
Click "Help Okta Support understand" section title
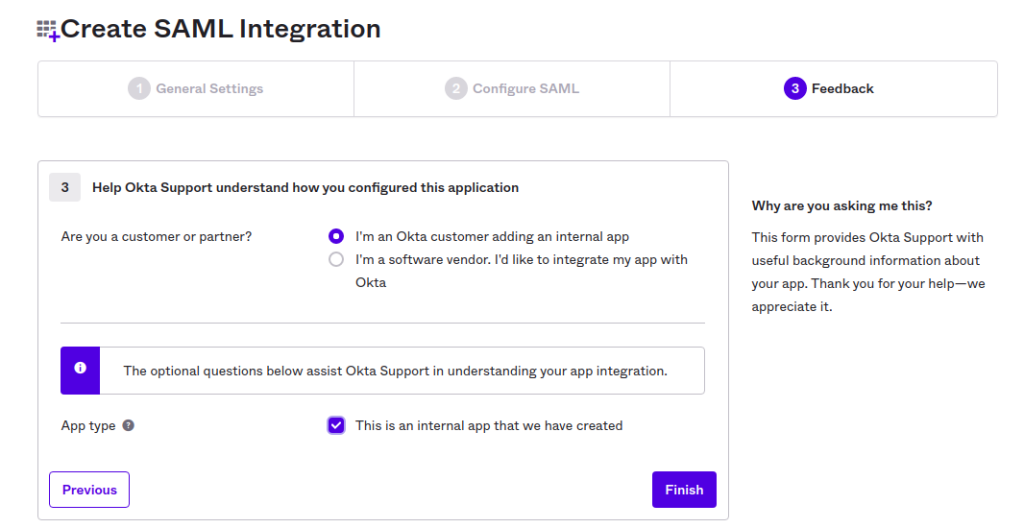[306, 188]
